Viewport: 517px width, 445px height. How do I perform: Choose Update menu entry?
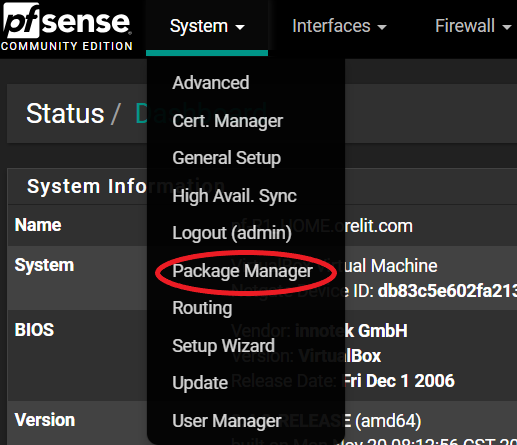(x=200, y=383)
